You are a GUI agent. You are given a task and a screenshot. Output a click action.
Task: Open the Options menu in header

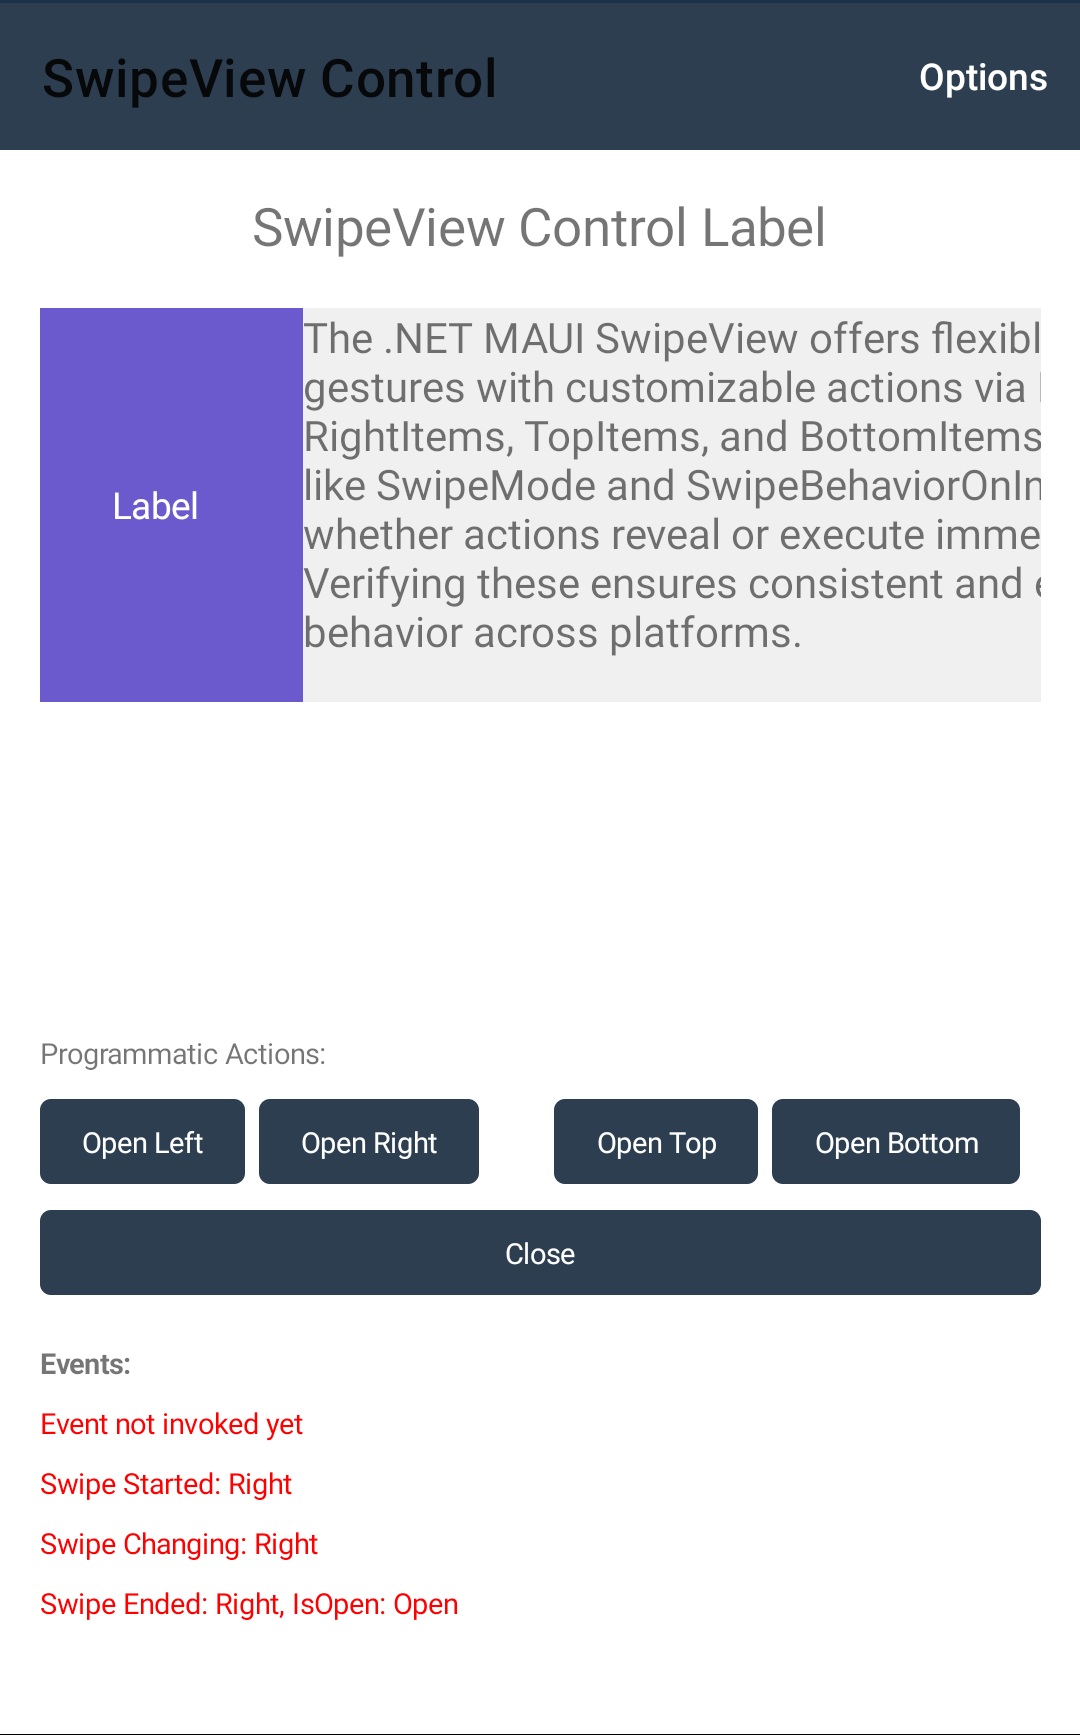click(983, 78)
